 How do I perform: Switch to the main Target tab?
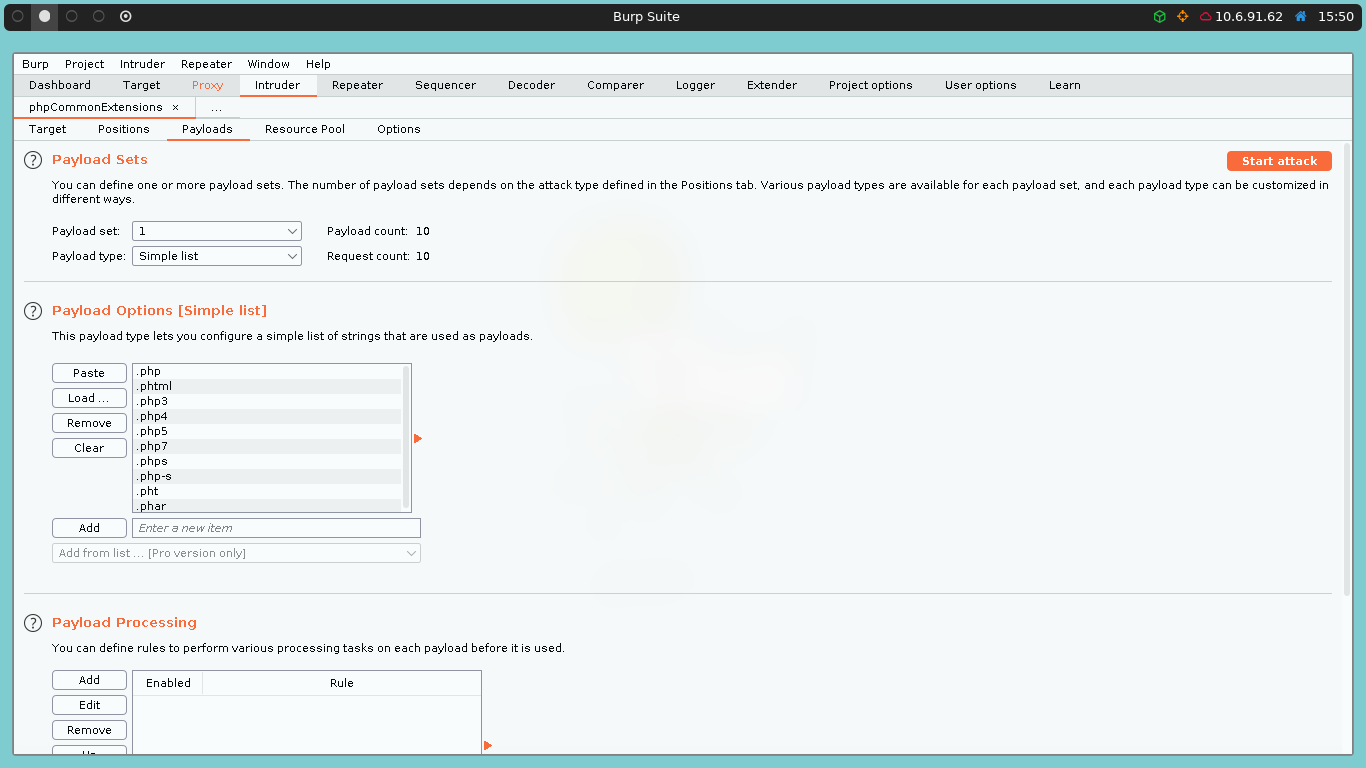[x=141, y=85]
